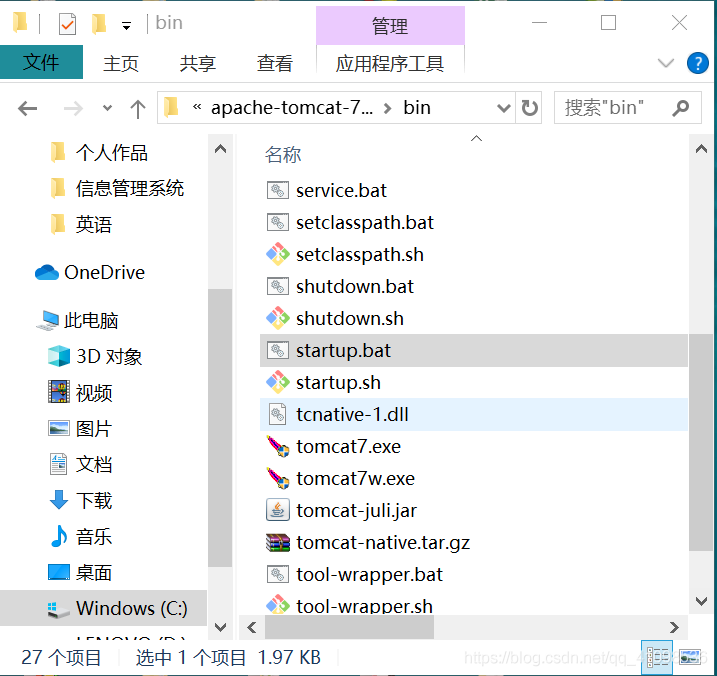Click the apache-tomcat-7... breadcrumb segment
717x676 pixels.
[x=292, y=108]
